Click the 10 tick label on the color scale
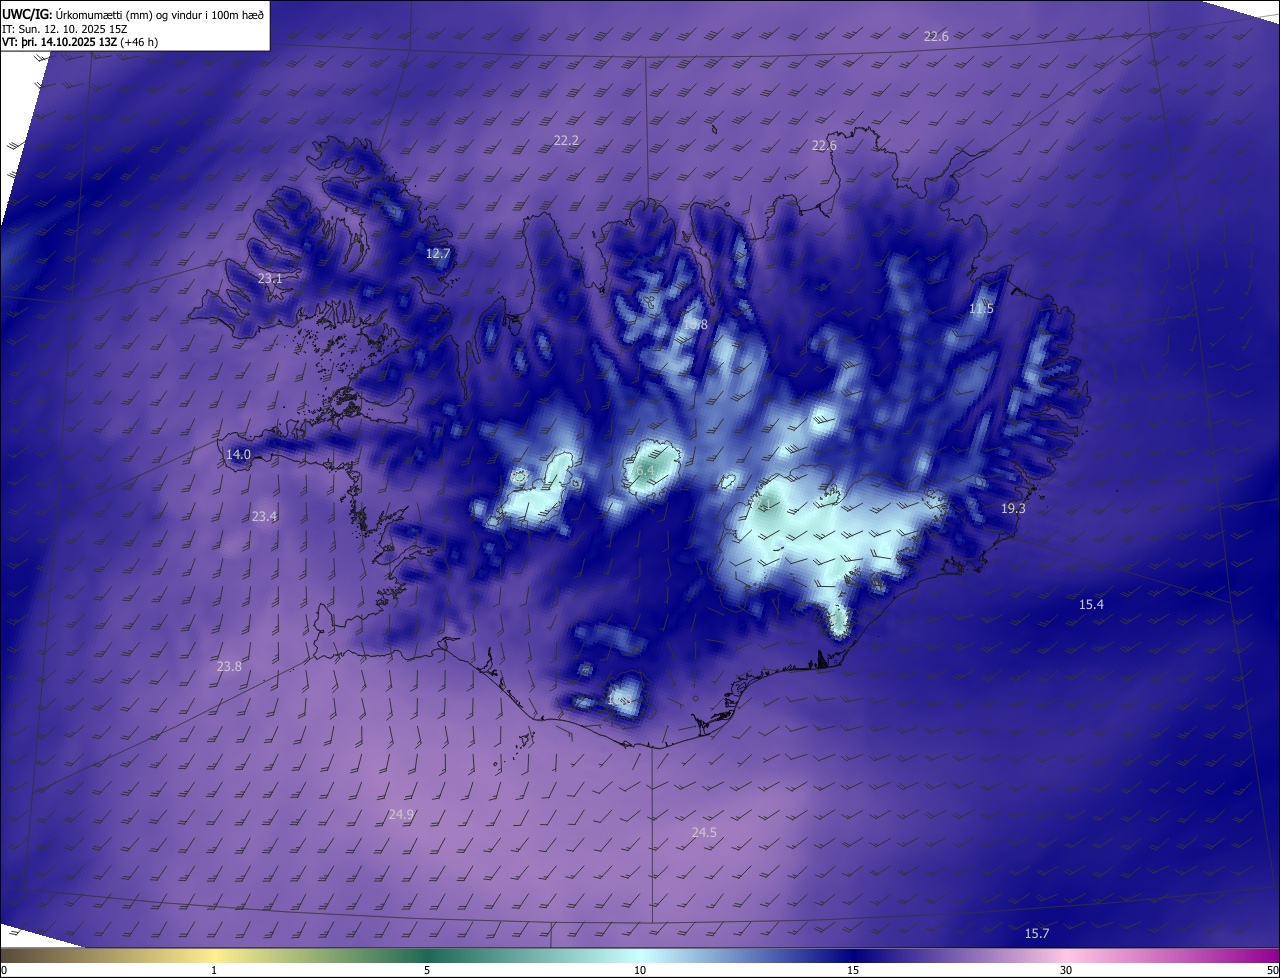The image size is (1280, 978). pyautogui.click(x=640, y=971)
